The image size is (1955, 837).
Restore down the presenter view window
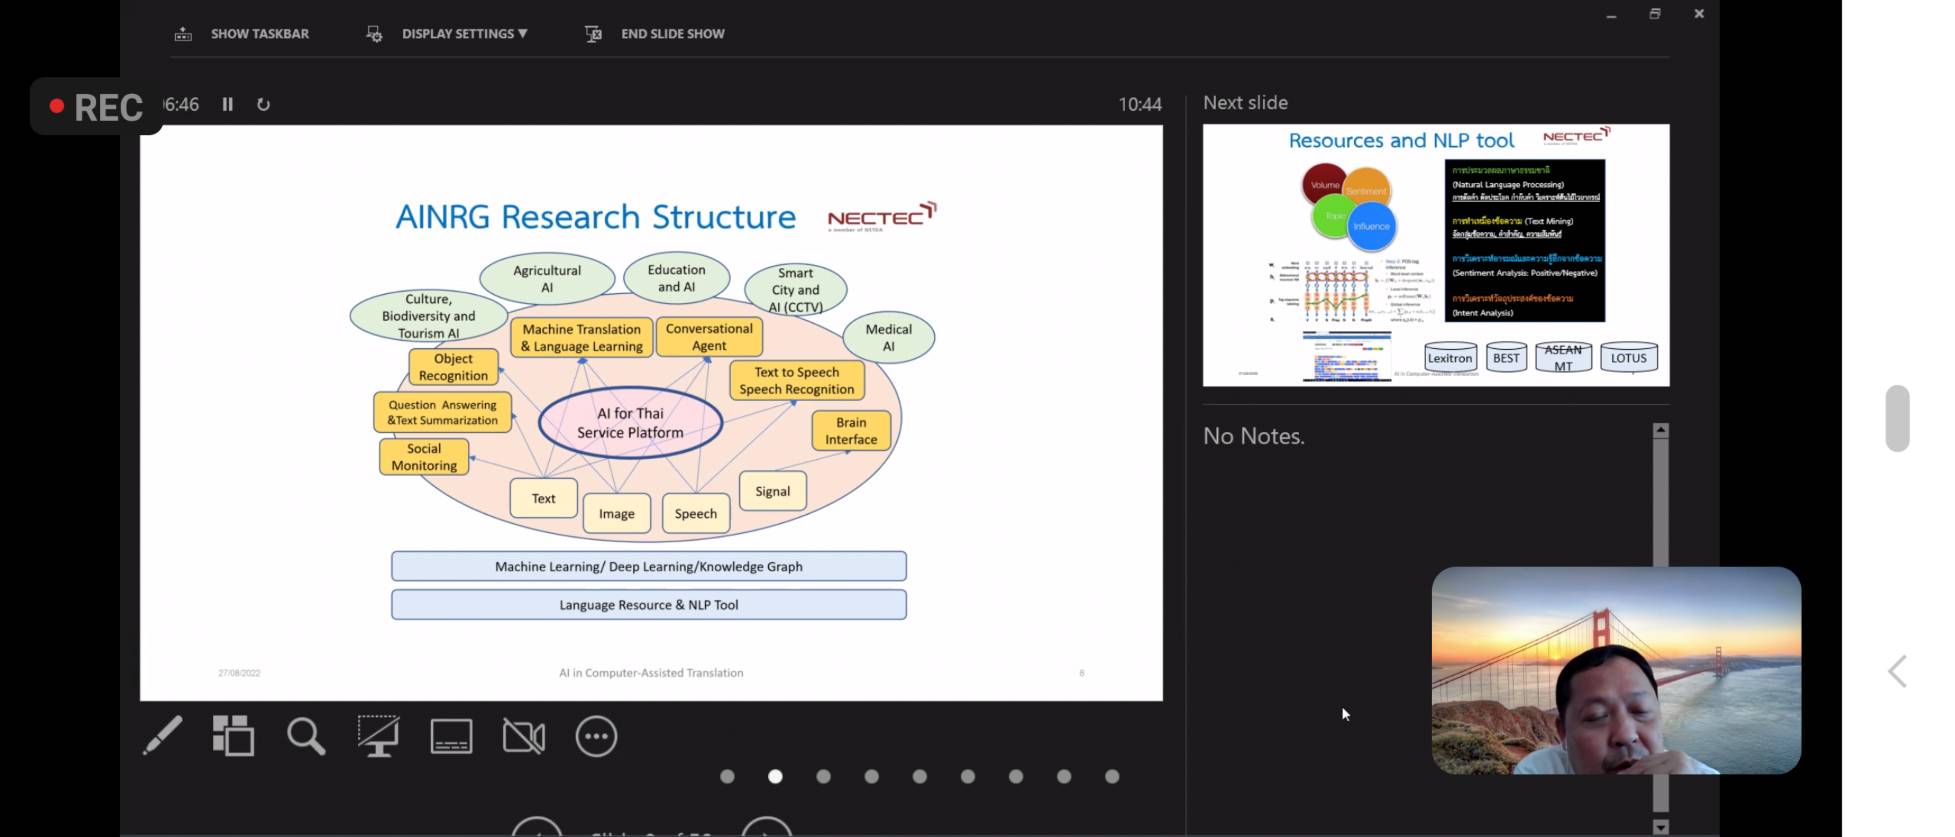tap(1655, 14)
